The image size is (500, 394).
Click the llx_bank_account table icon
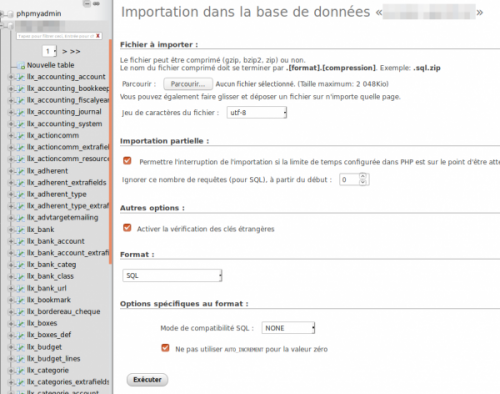[x=21, y=241]
